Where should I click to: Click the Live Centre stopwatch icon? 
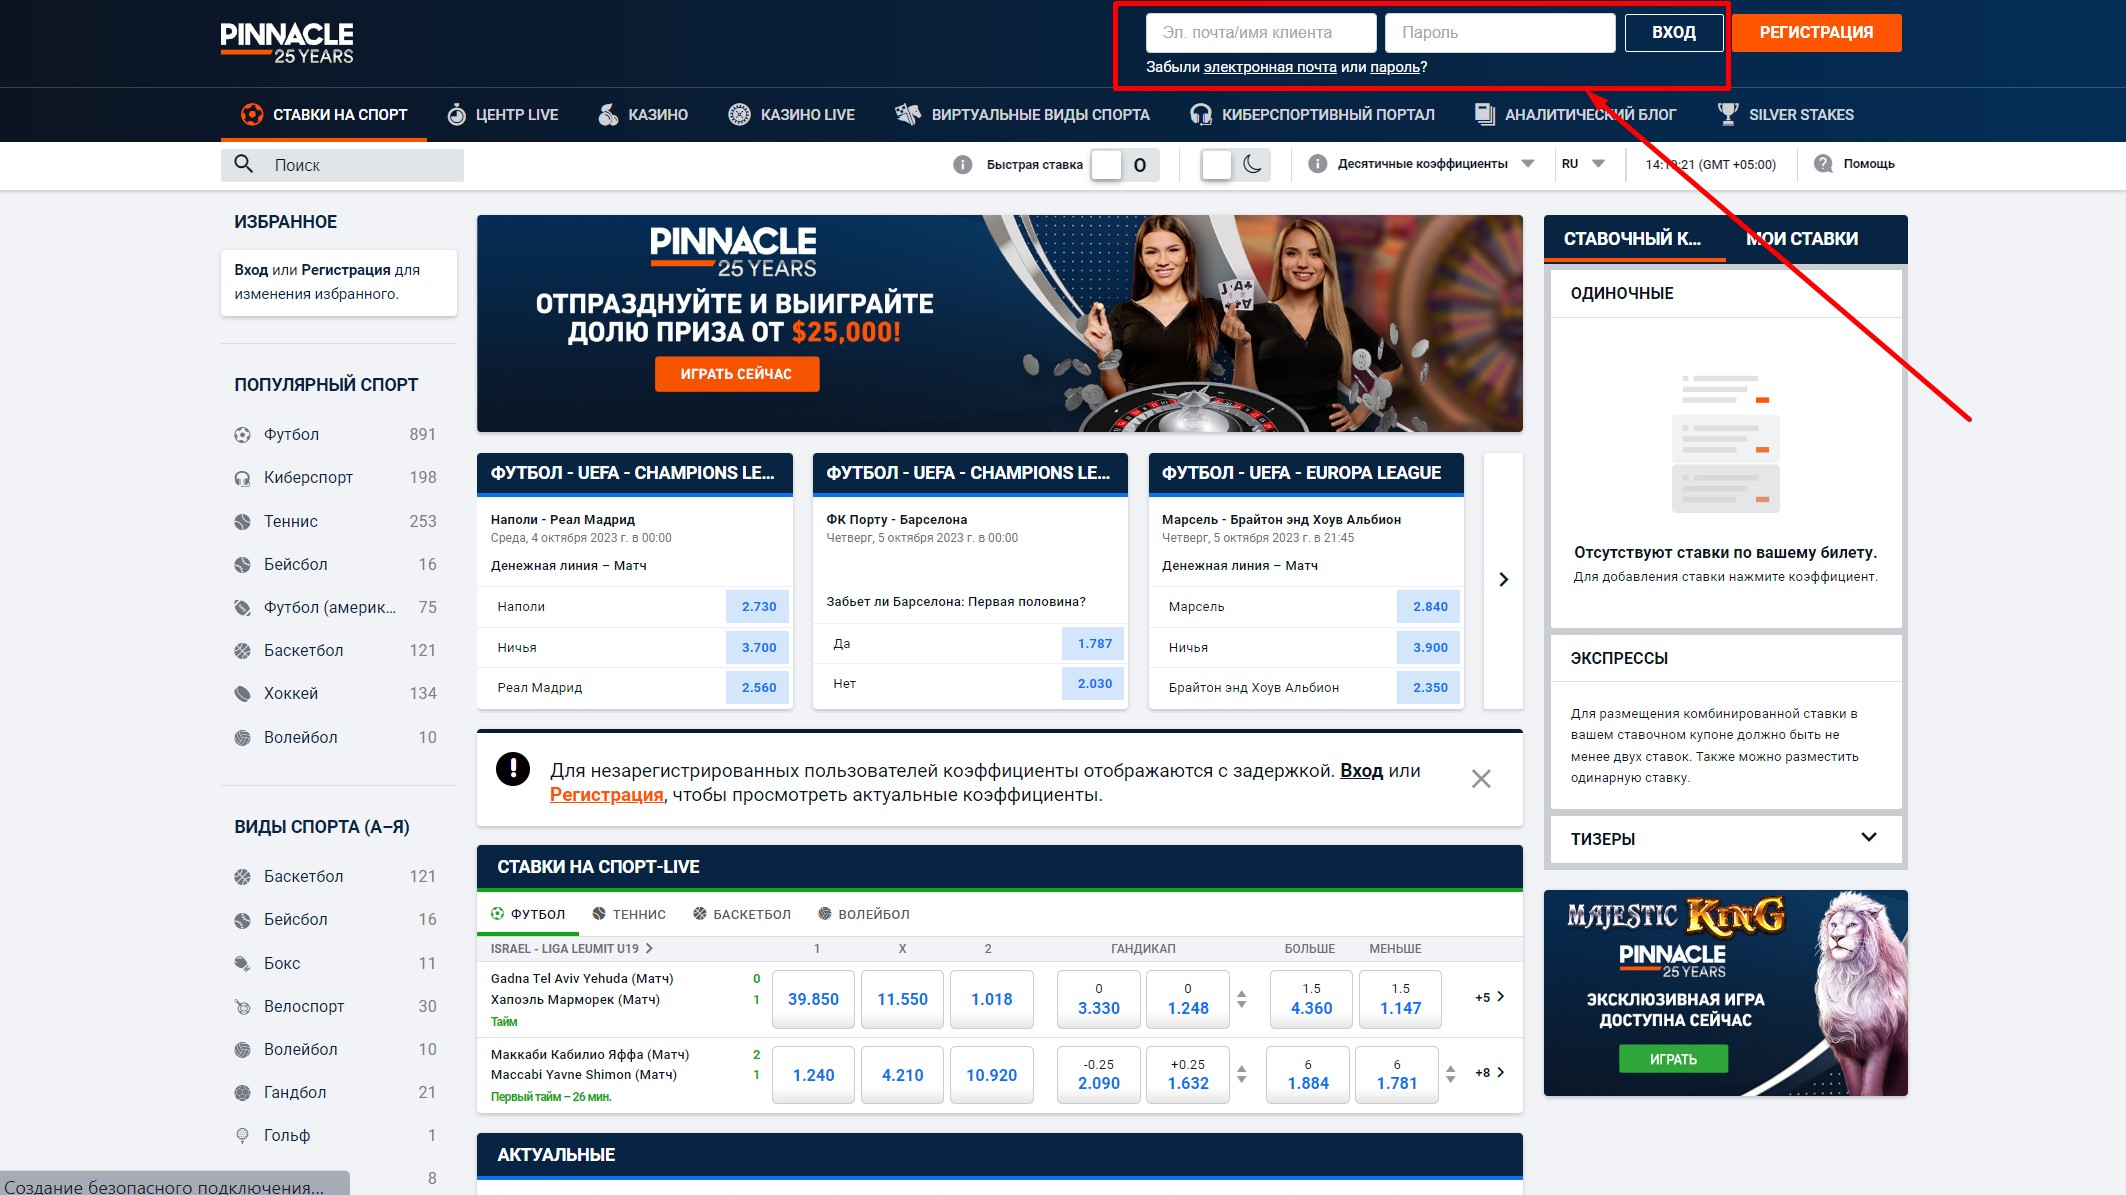point(456,115)
